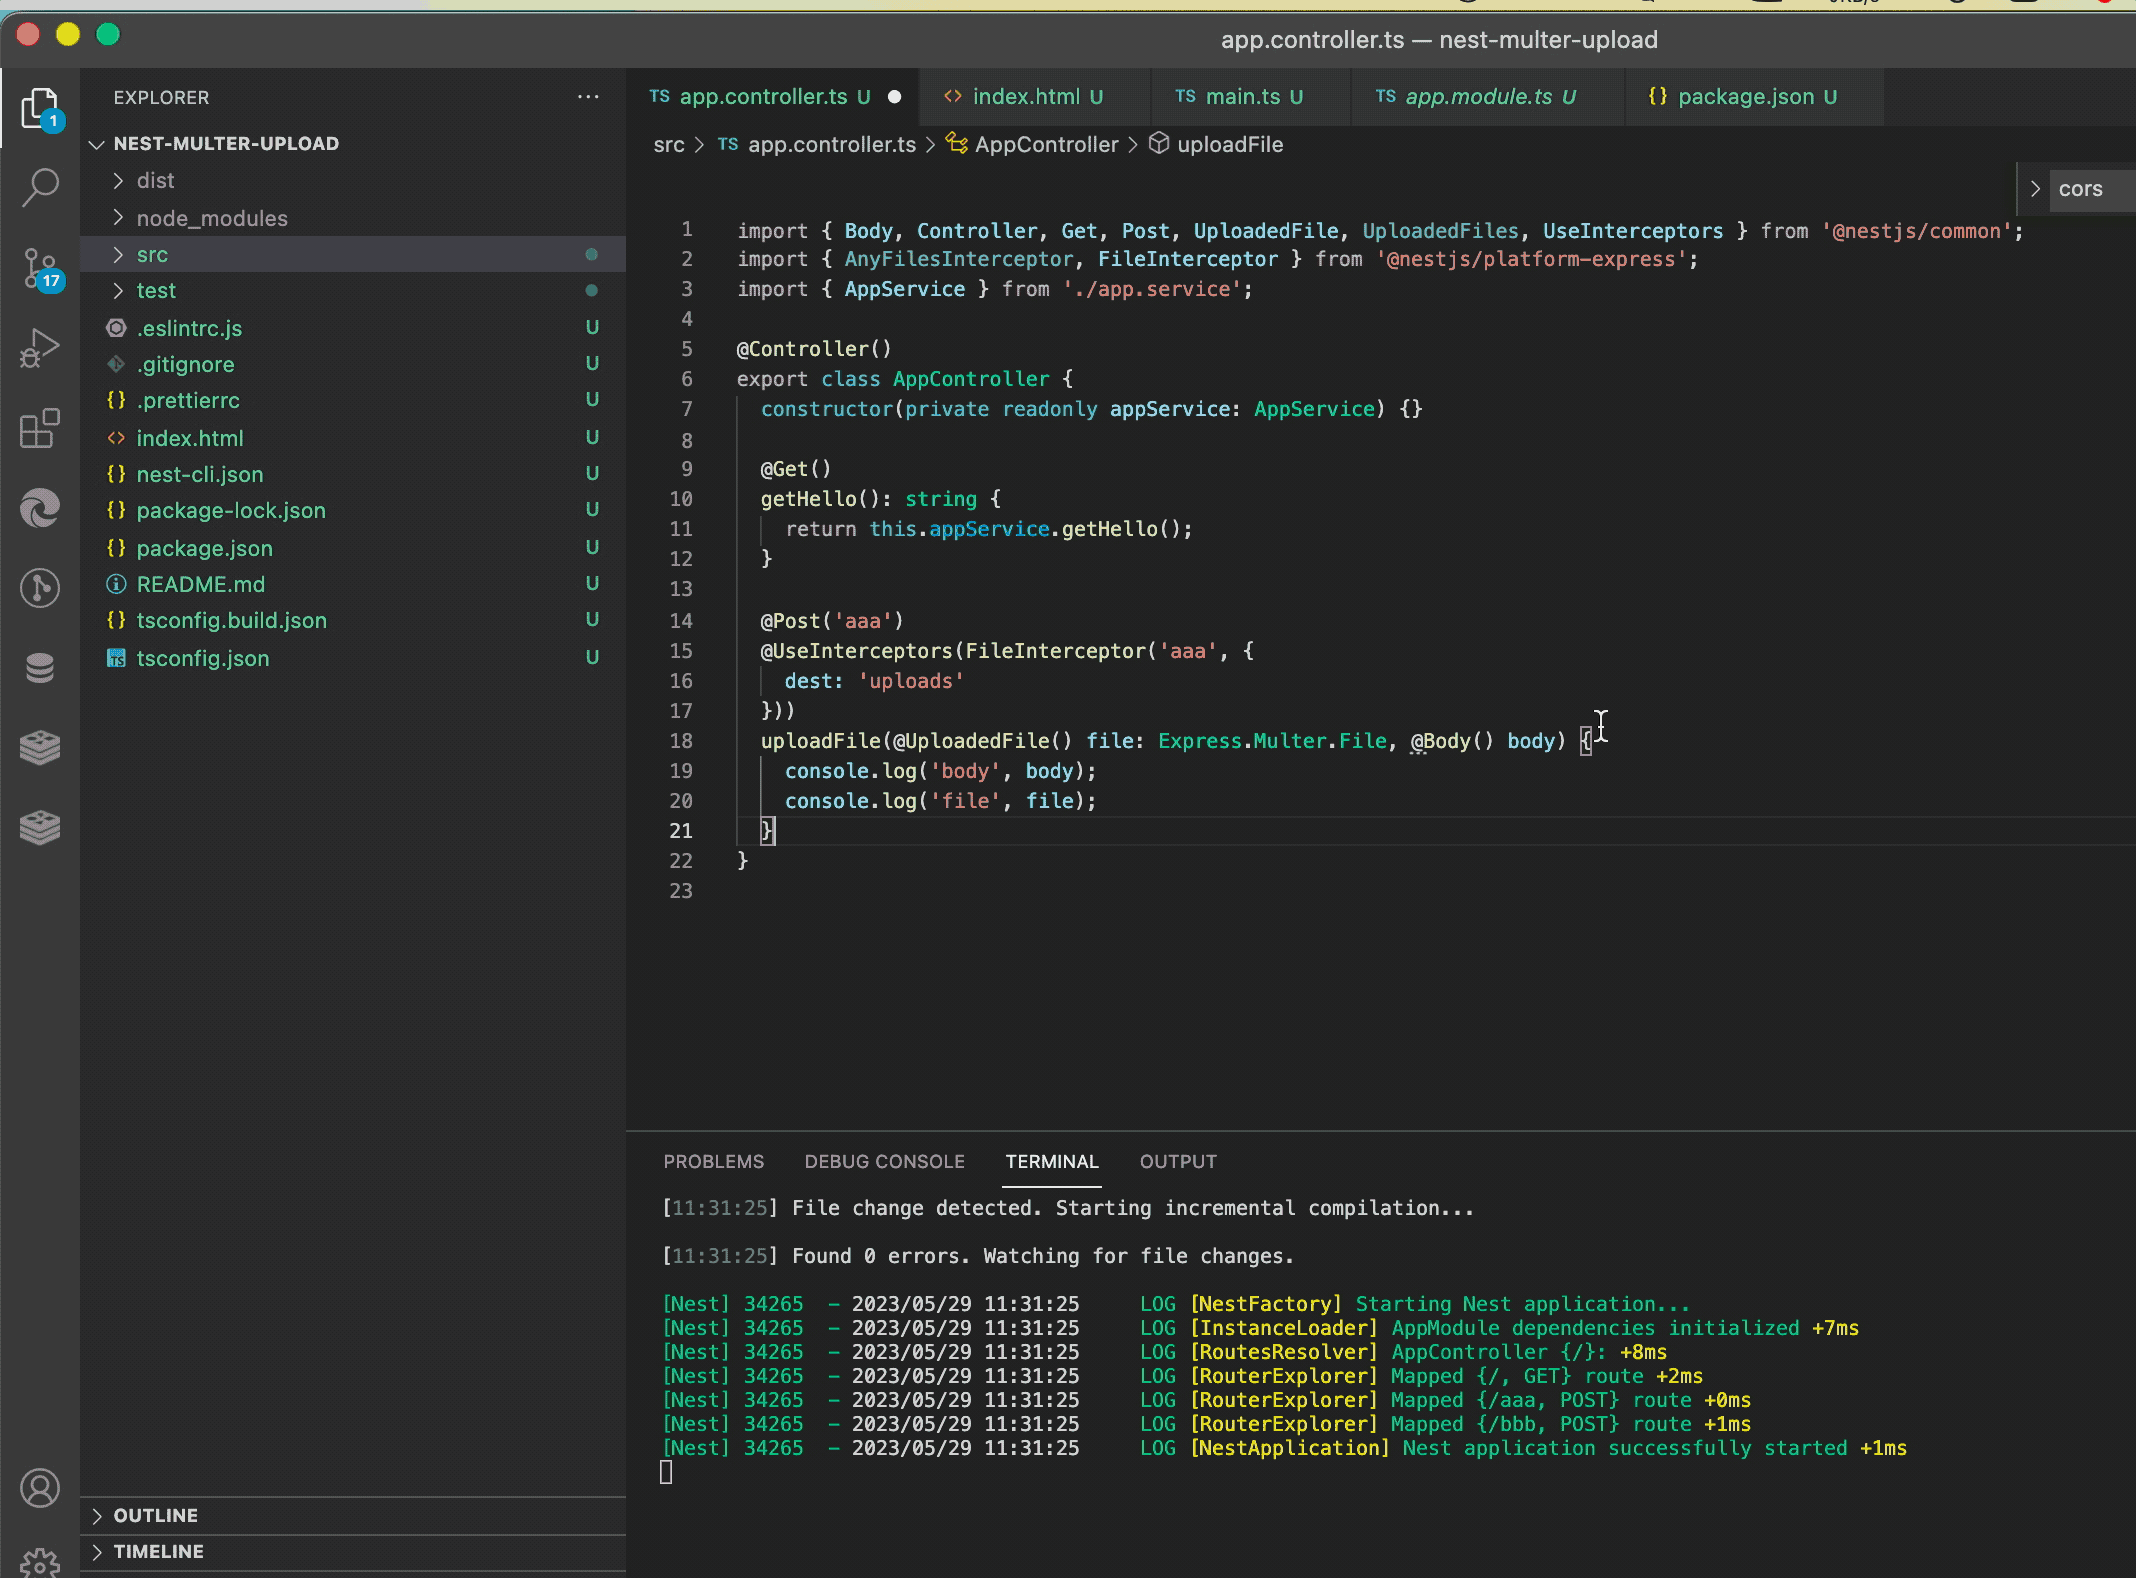Open Source Control view with 17 badge
The height and width of the screenshot is (1578, 2136).
pyautogui.click(x=40, y=268)
